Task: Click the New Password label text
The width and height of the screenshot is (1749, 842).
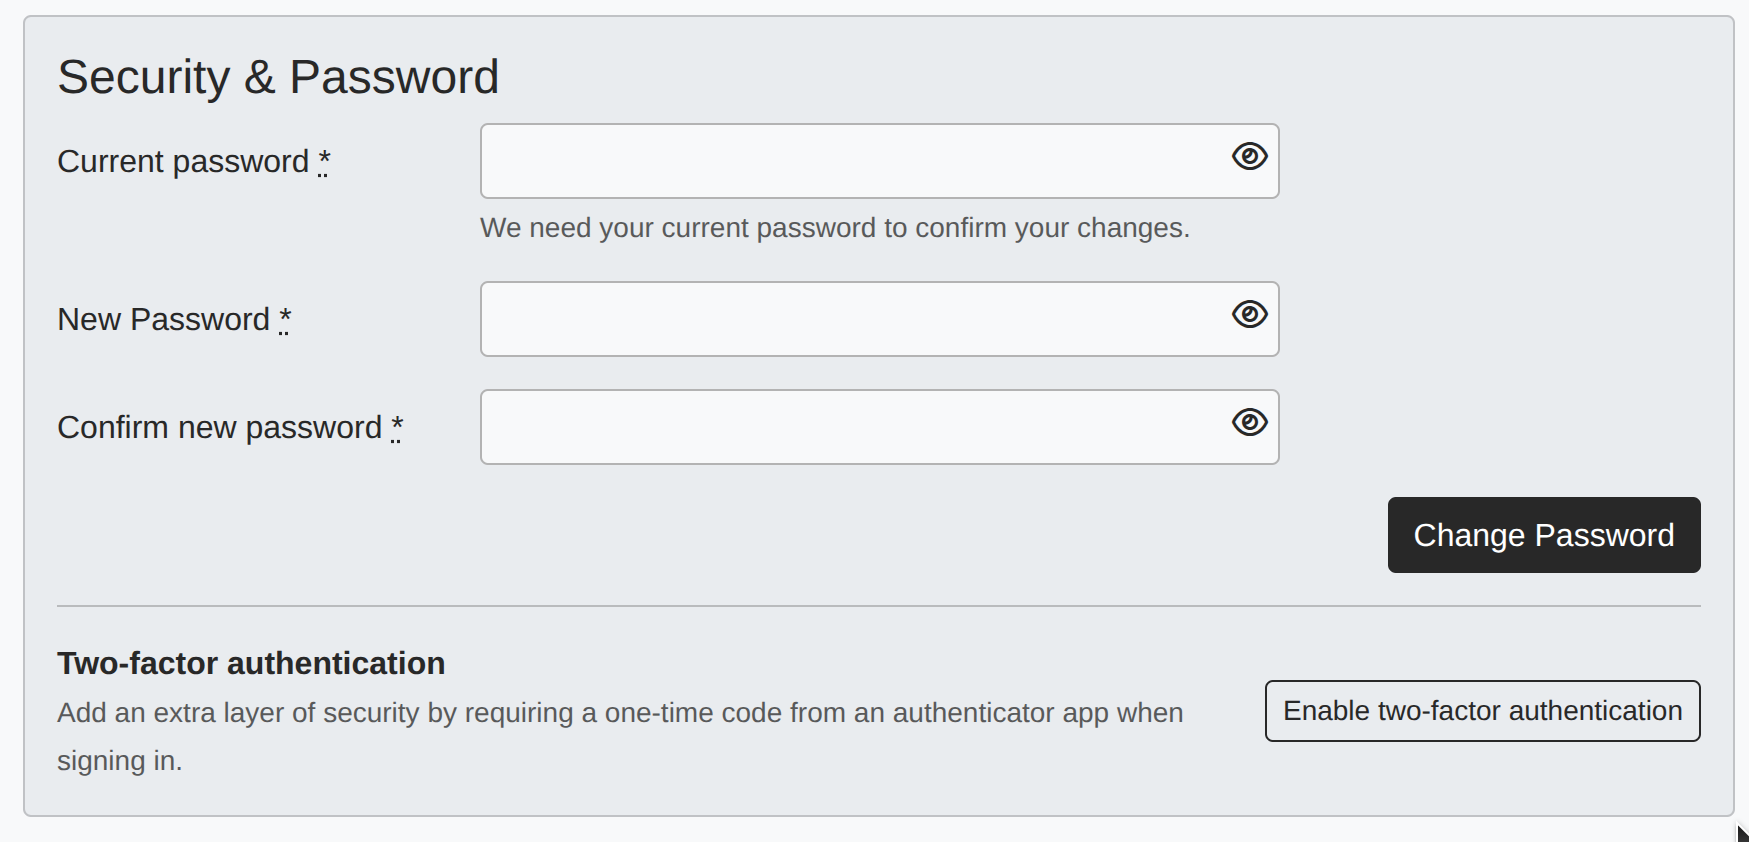Action: 163,320
